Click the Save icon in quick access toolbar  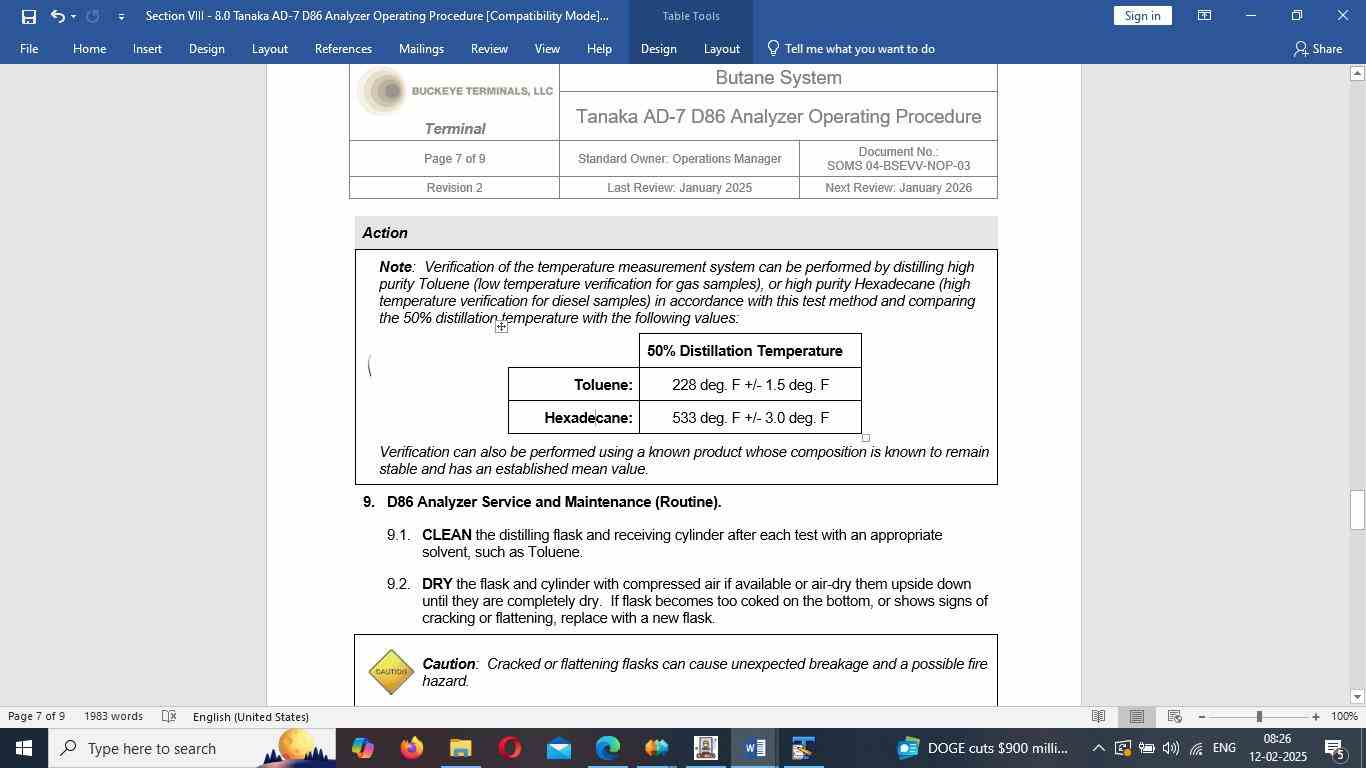(28, 16)
